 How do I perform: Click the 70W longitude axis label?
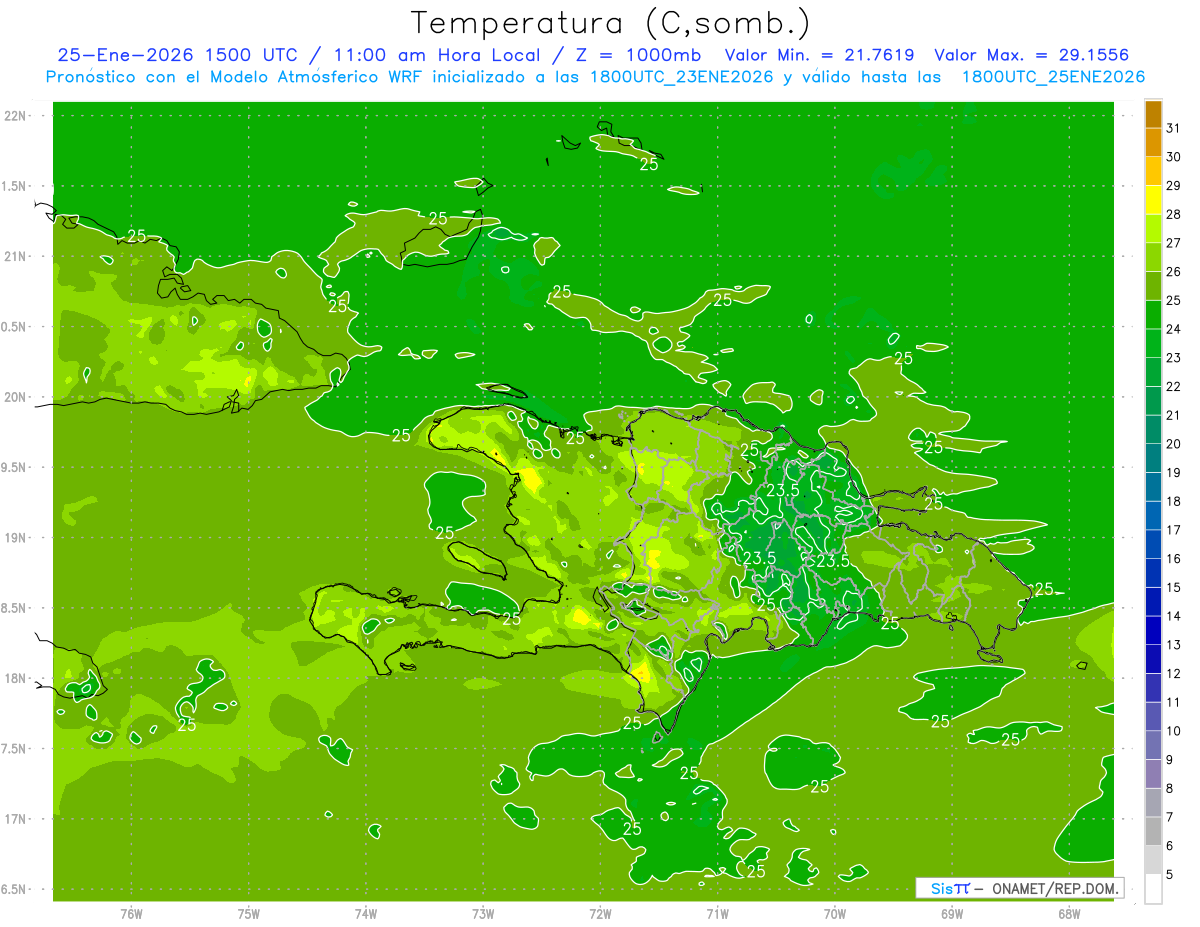(x=835, y=914)
